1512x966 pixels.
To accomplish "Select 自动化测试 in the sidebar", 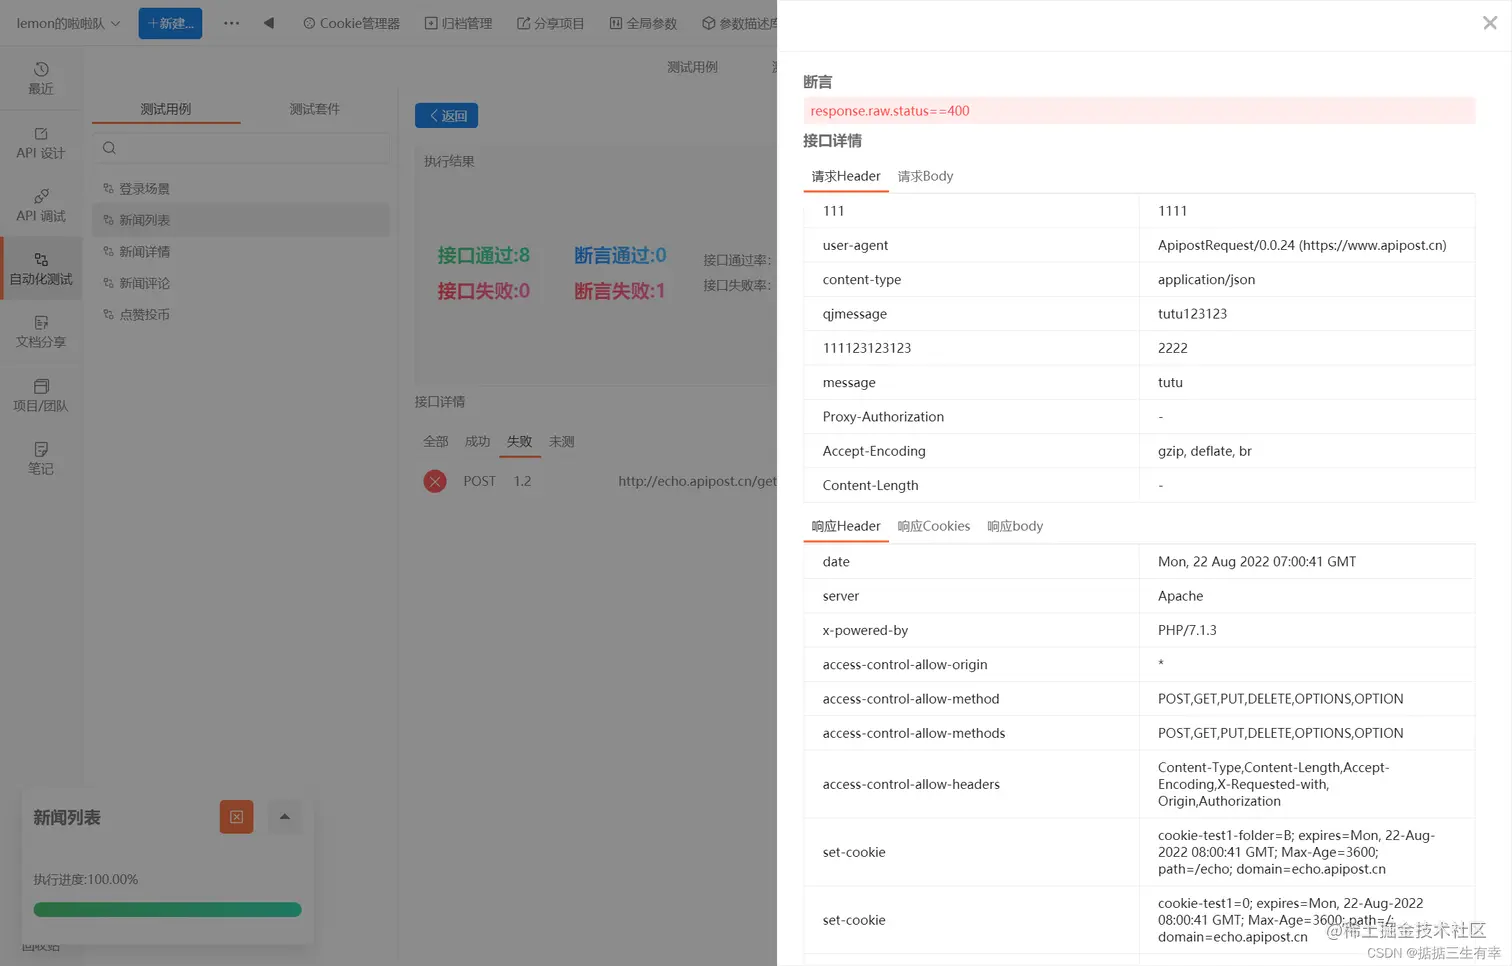I will tap(41, 269).
